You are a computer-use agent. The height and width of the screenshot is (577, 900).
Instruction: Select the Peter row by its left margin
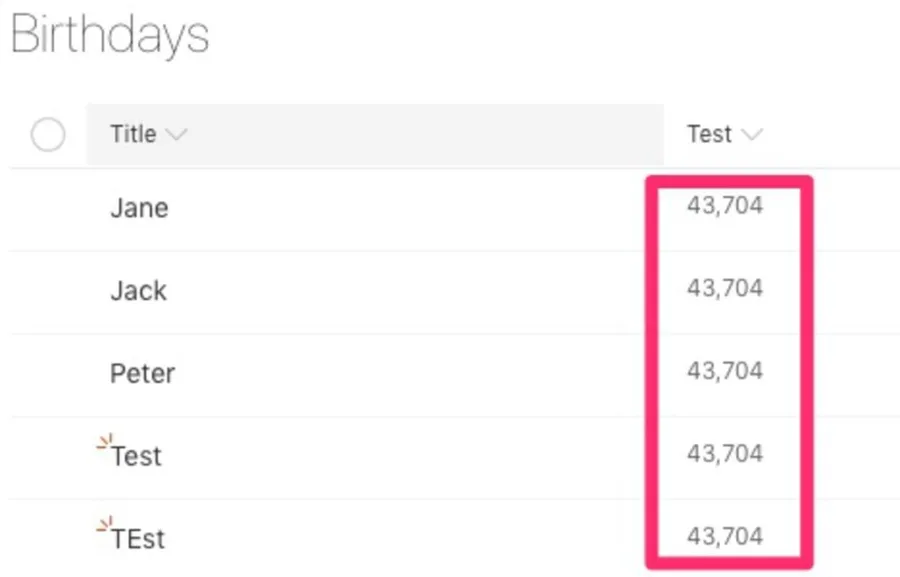coord(48,375)
